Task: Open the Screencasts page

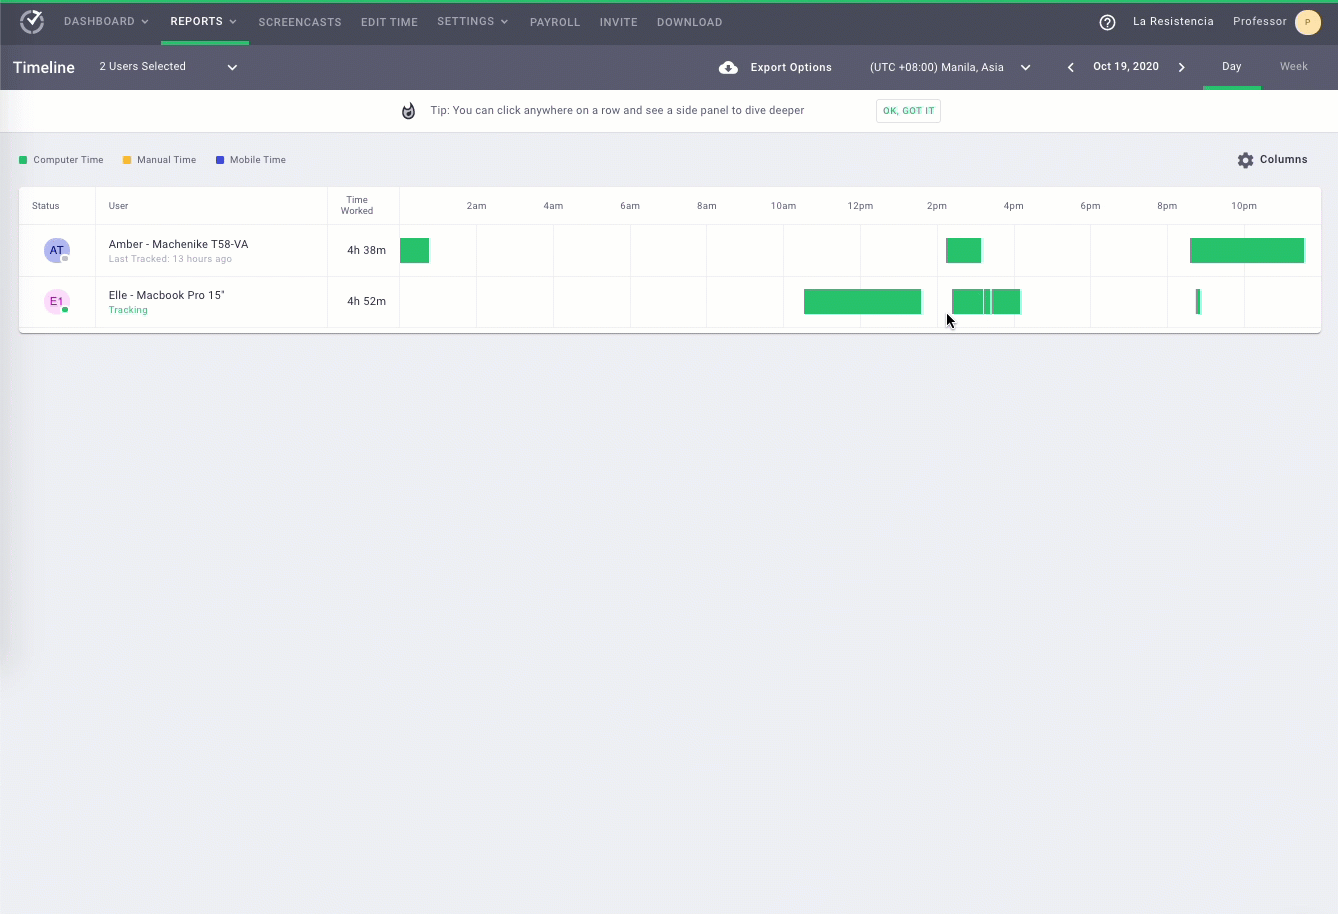Action: (300, 22)
